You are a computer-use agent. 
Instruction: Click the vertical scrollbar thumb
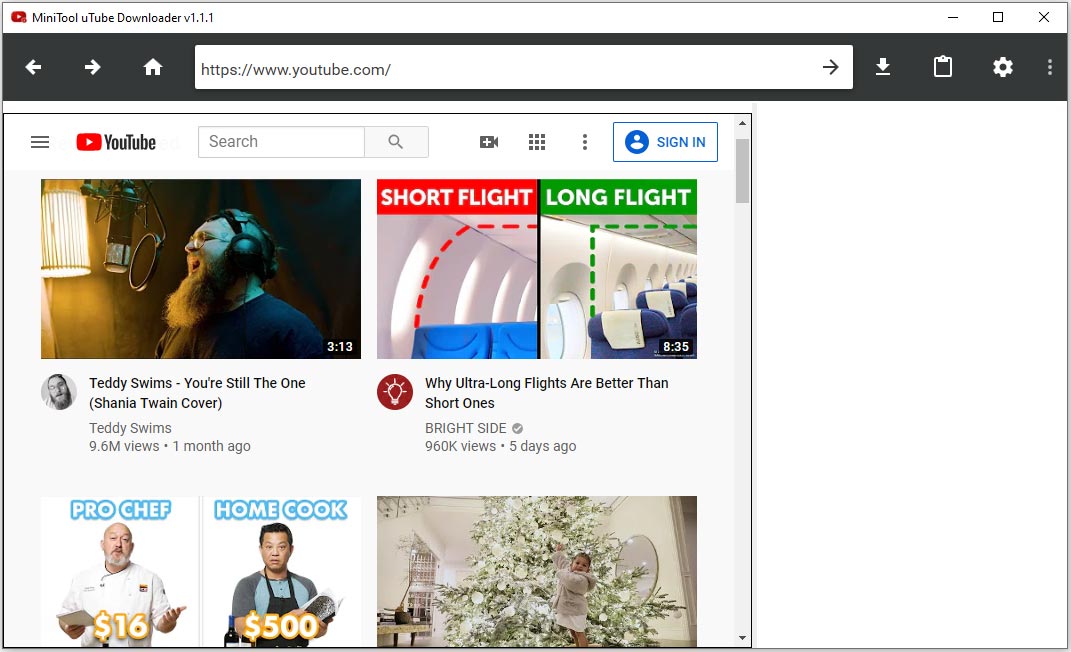[x=742, y=171]
